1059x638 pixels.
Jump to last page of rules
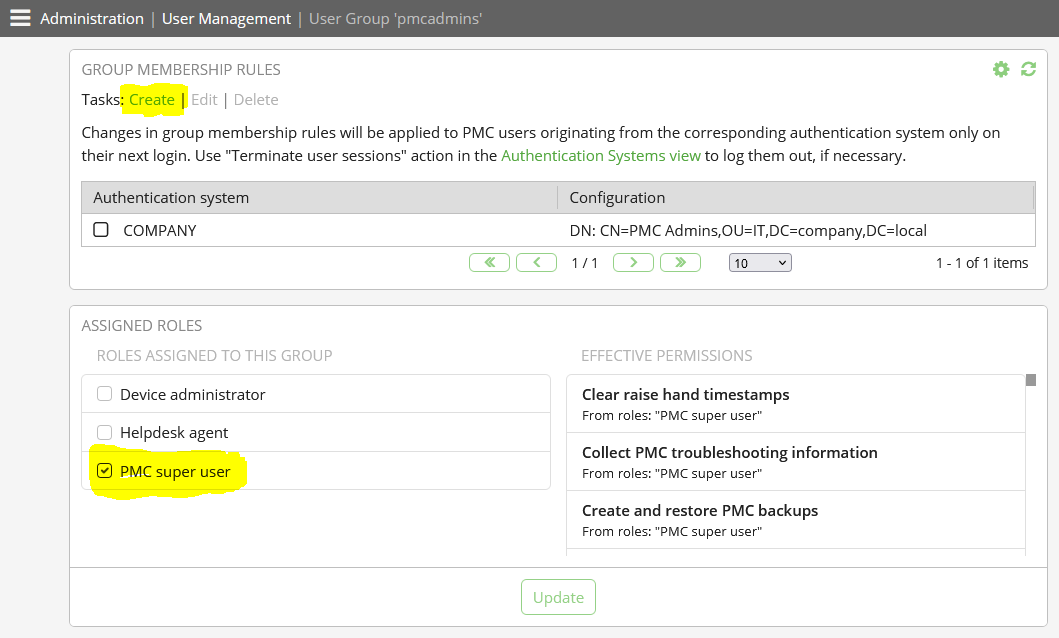(680, 262)
